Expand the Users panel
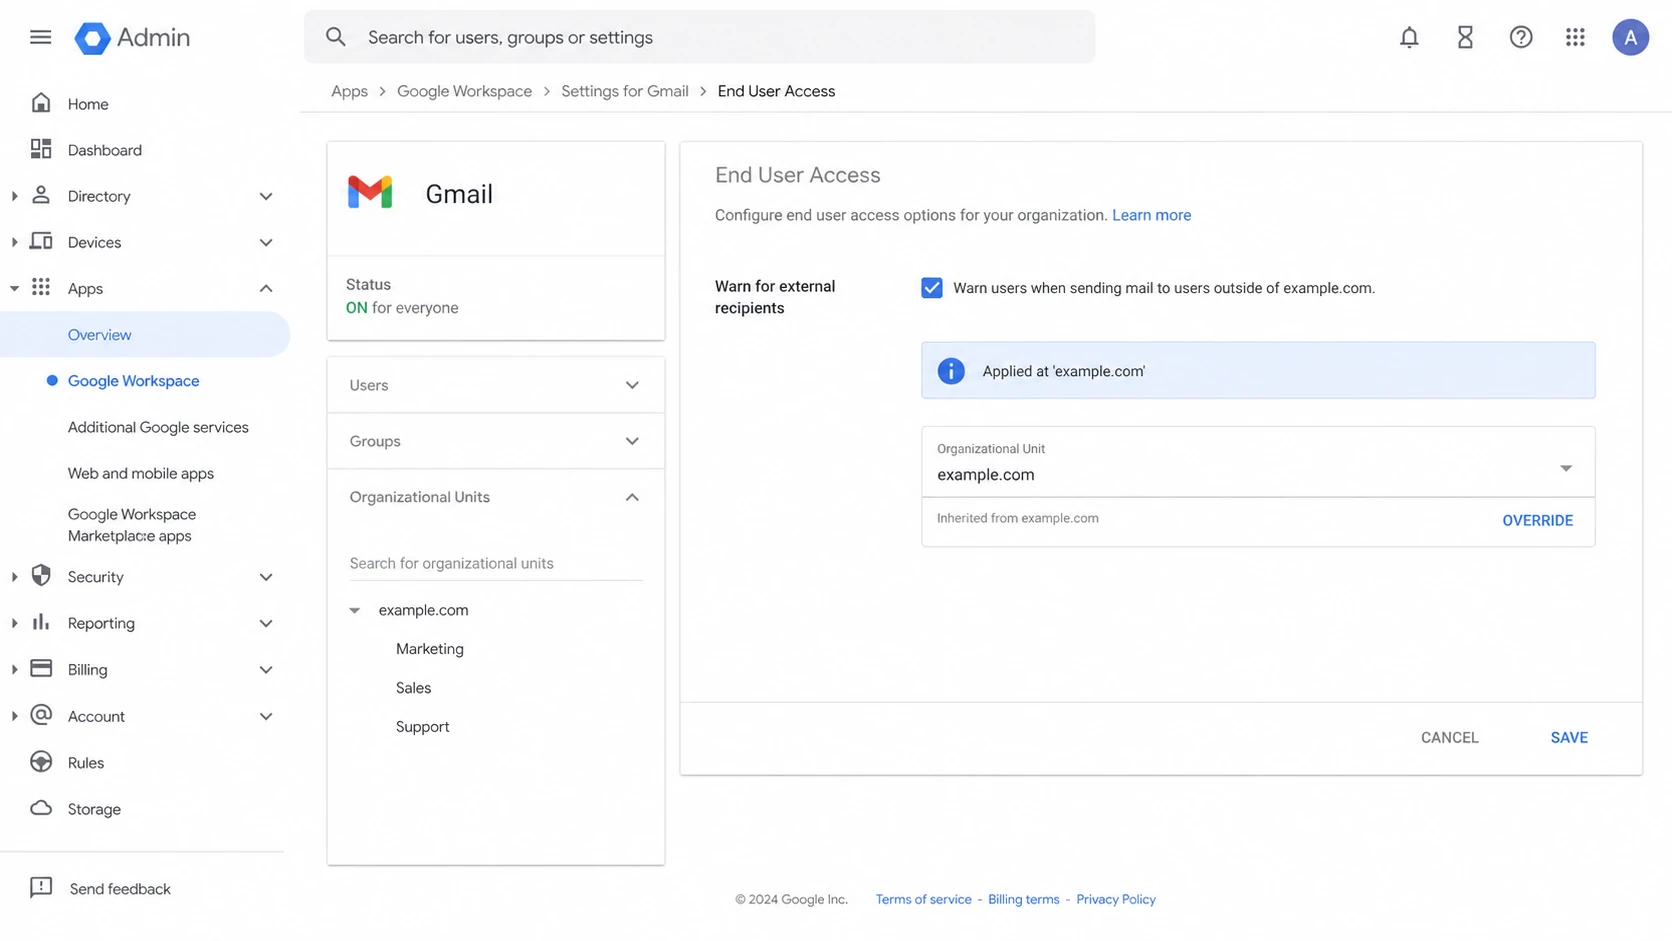This screenshot has height=941, width=1672. coord(496,385)
